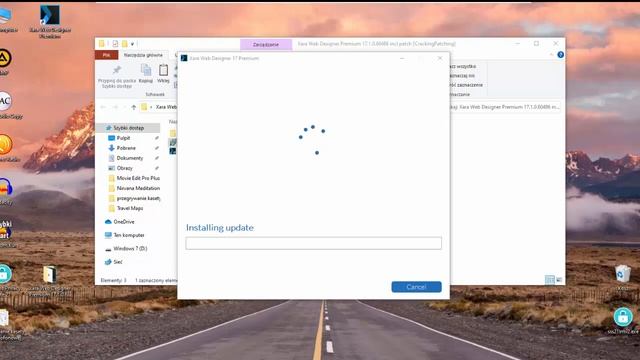Switch to Narzędzia główne ribbon tab
Viewport: 640px width, 360px height.
[x=143, y=55]
